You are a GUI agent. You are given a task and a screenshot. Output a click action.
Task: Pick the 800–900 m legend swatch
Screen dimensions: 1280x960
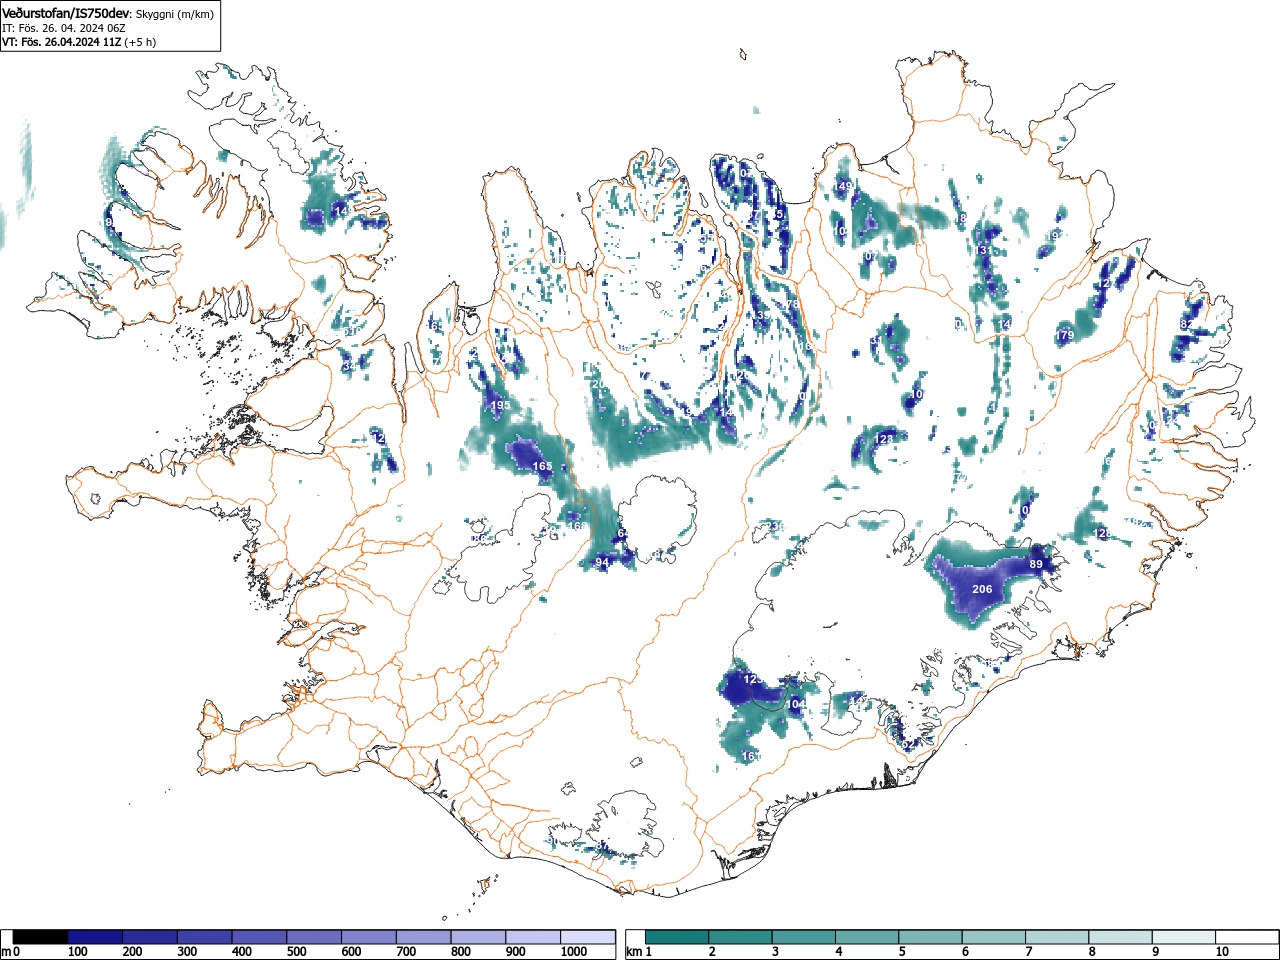pyautogui.click(x=478, y=937)
